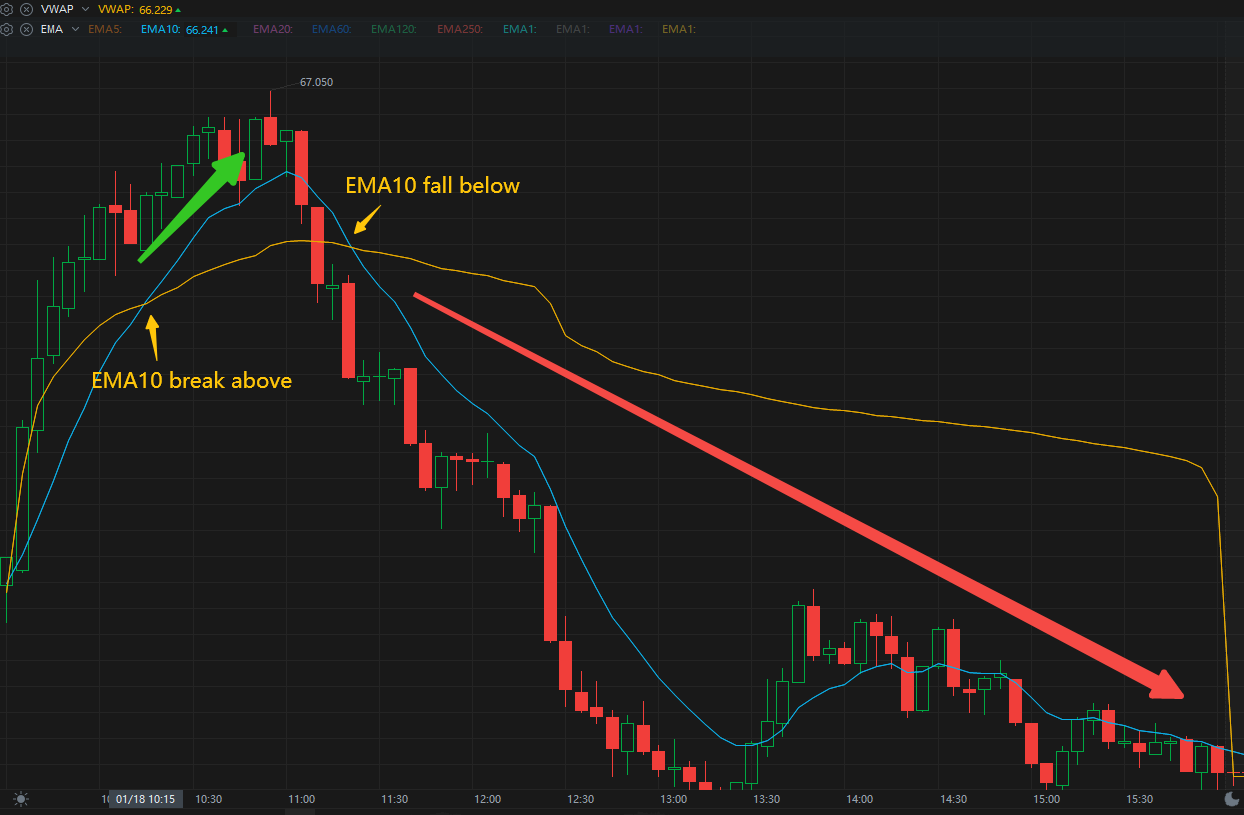This screenshot has width=1244, height=815.
Task: Remove the VWAP indicator with its X icon
Action: click(x=27, y=9)
